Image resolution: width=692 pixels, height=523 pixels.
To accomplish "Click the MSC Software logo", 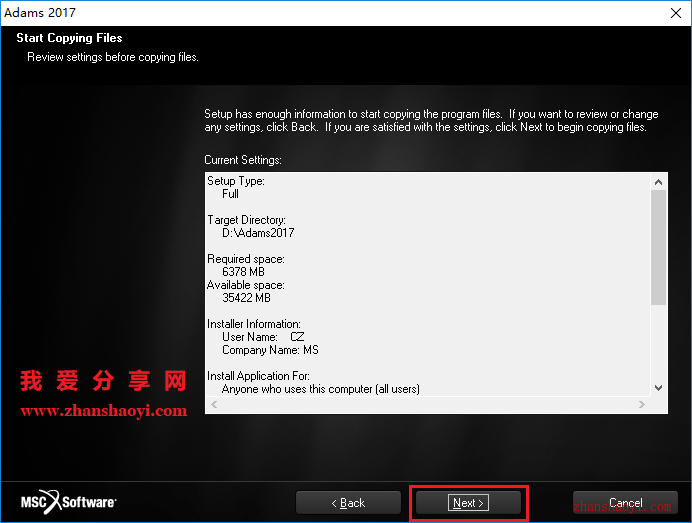I will 68,502.
